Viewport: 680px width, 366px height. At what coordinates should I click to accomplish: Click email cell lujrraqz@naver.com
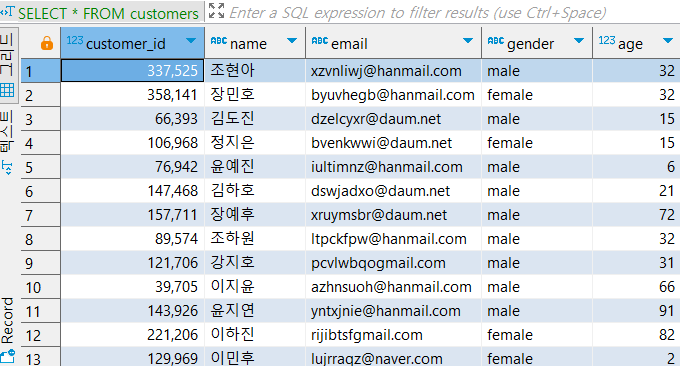[x=393, y=357]
